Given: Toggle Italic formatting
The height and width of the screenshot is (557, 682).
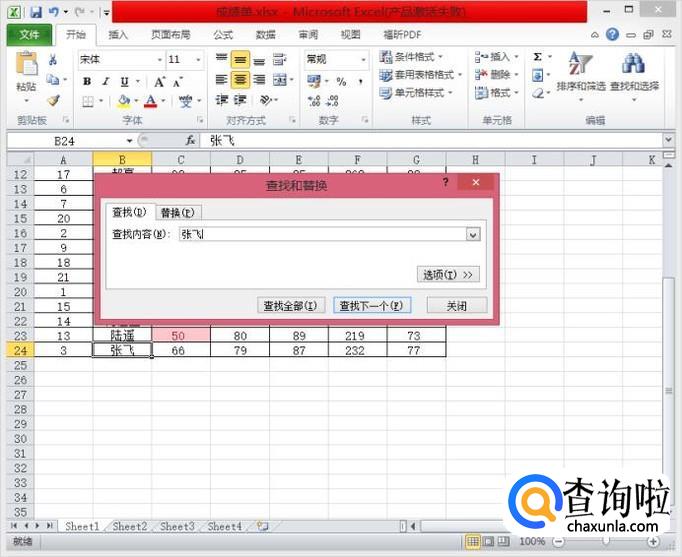Looking at the screenshot, I should [x=106, y=81].
